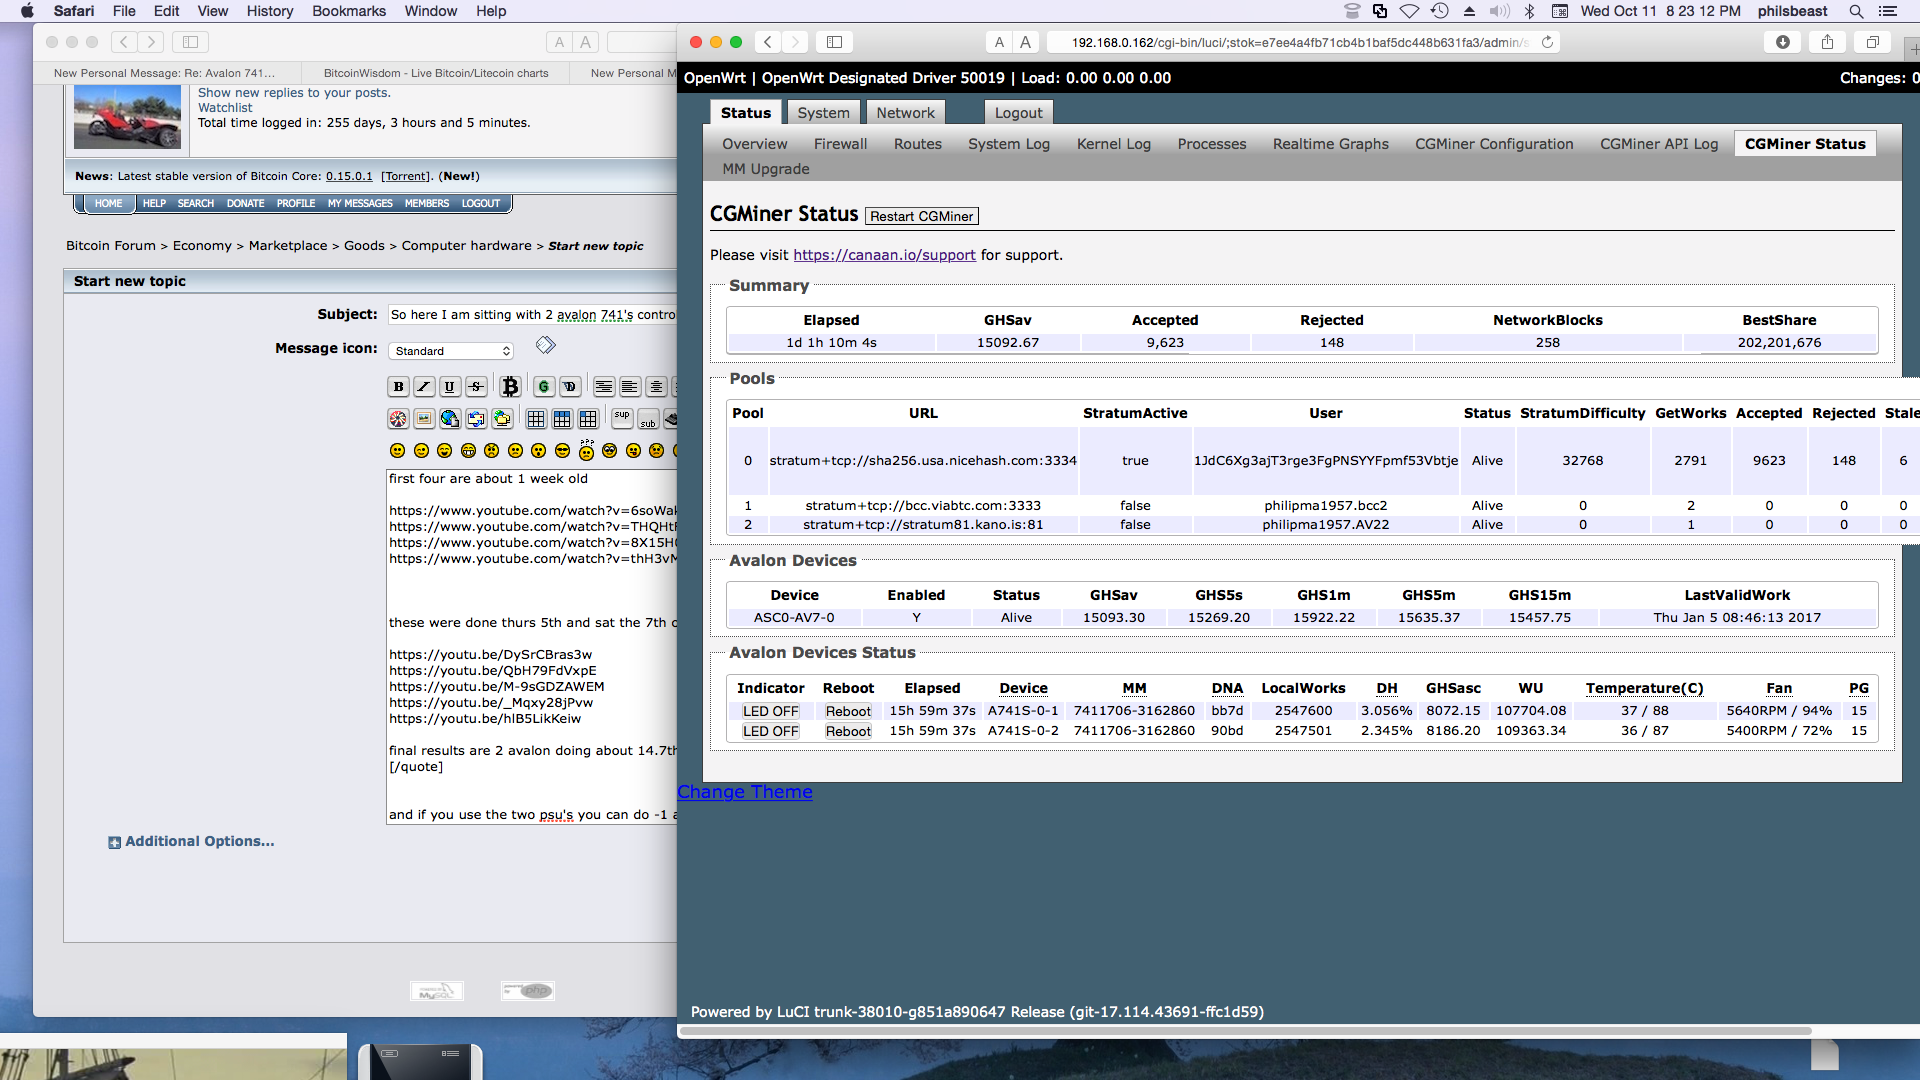Screen dimensions: 1920x1080
Task: Toggle LED OFF for A741S-0-2
Action: pos(770,731)
